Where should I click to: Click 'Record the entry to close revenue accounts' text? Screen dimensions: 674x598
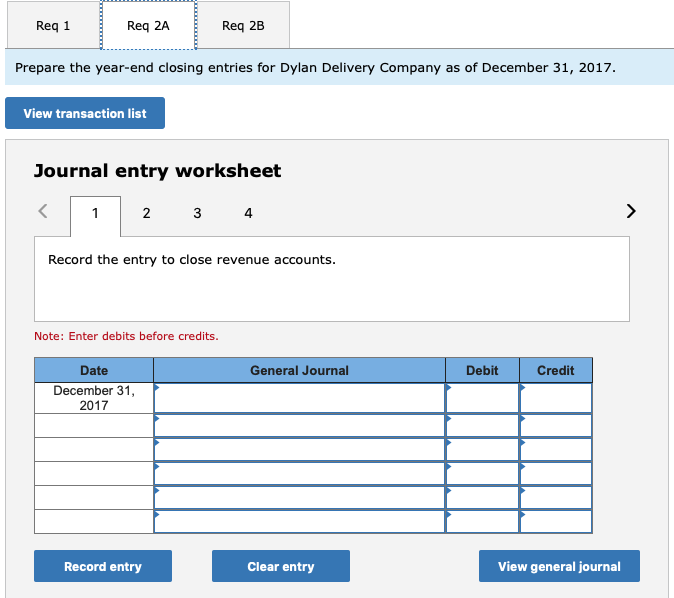[192, 260]
